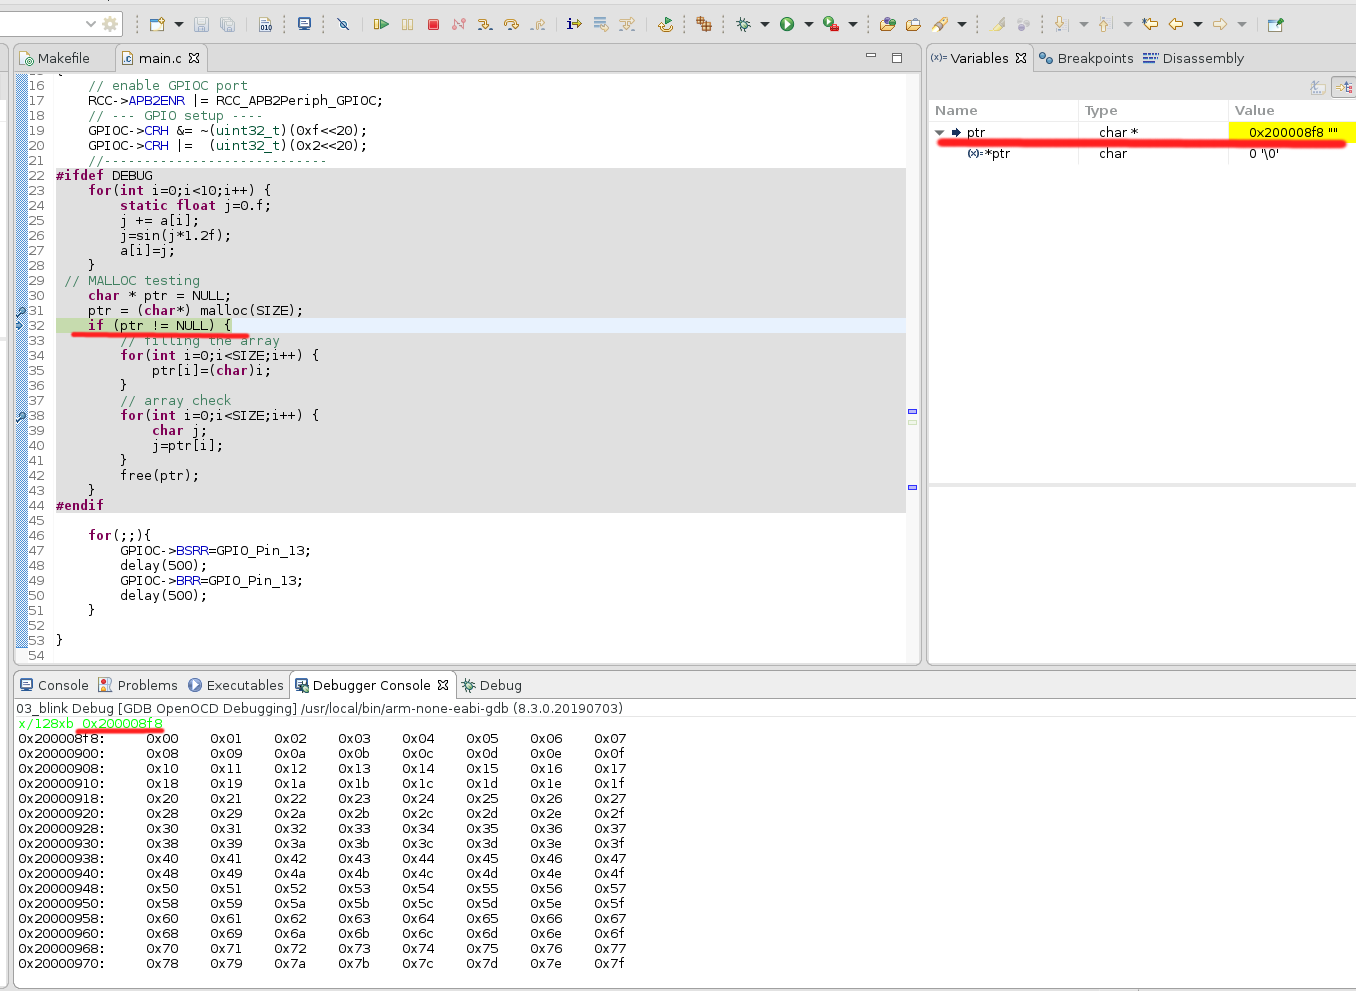The width and height of the screenshot is (1356, 991).
Task: Toggle the breakpoint marker on line 31
Action: (x=19, y=310)
